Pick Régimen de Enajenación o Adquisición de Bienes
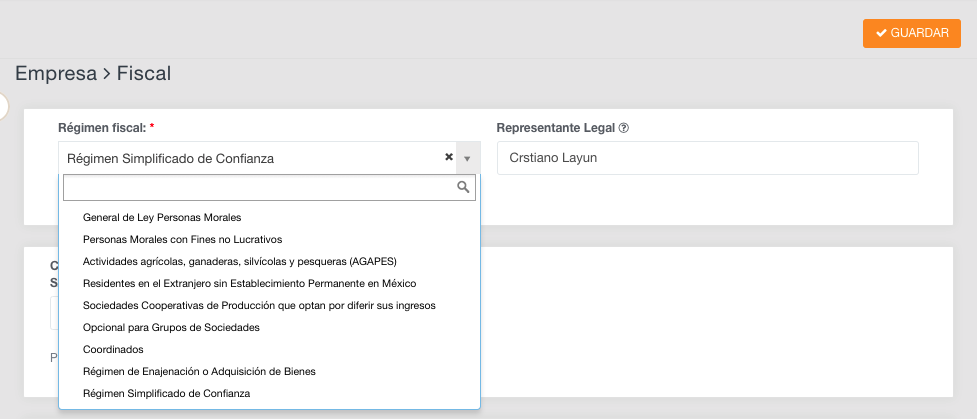 click(199, 371)
